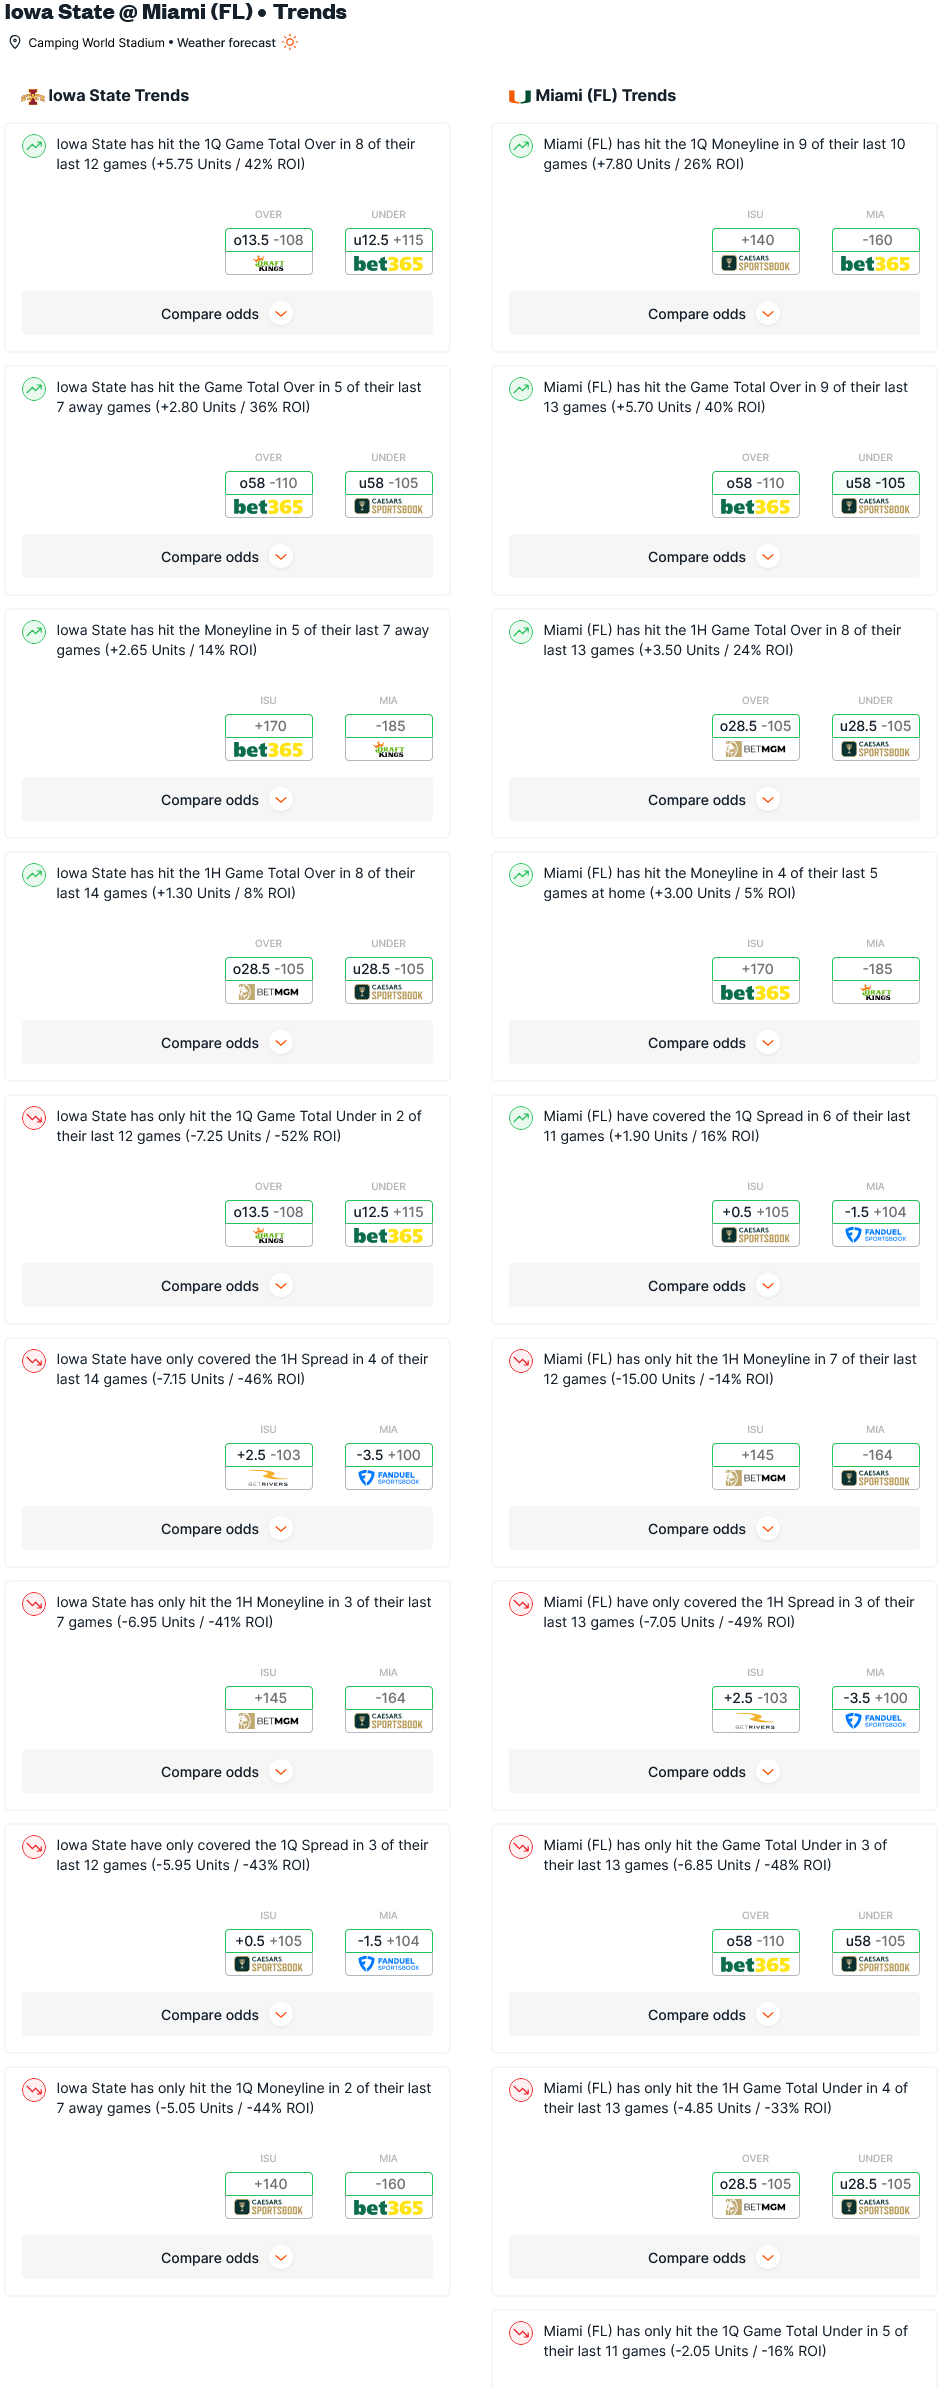Pick +0.5 +105 ISU spread in Miami 1Q Spread card
The width and height of the screenshot is (940, 2389).
[755, 1212]
